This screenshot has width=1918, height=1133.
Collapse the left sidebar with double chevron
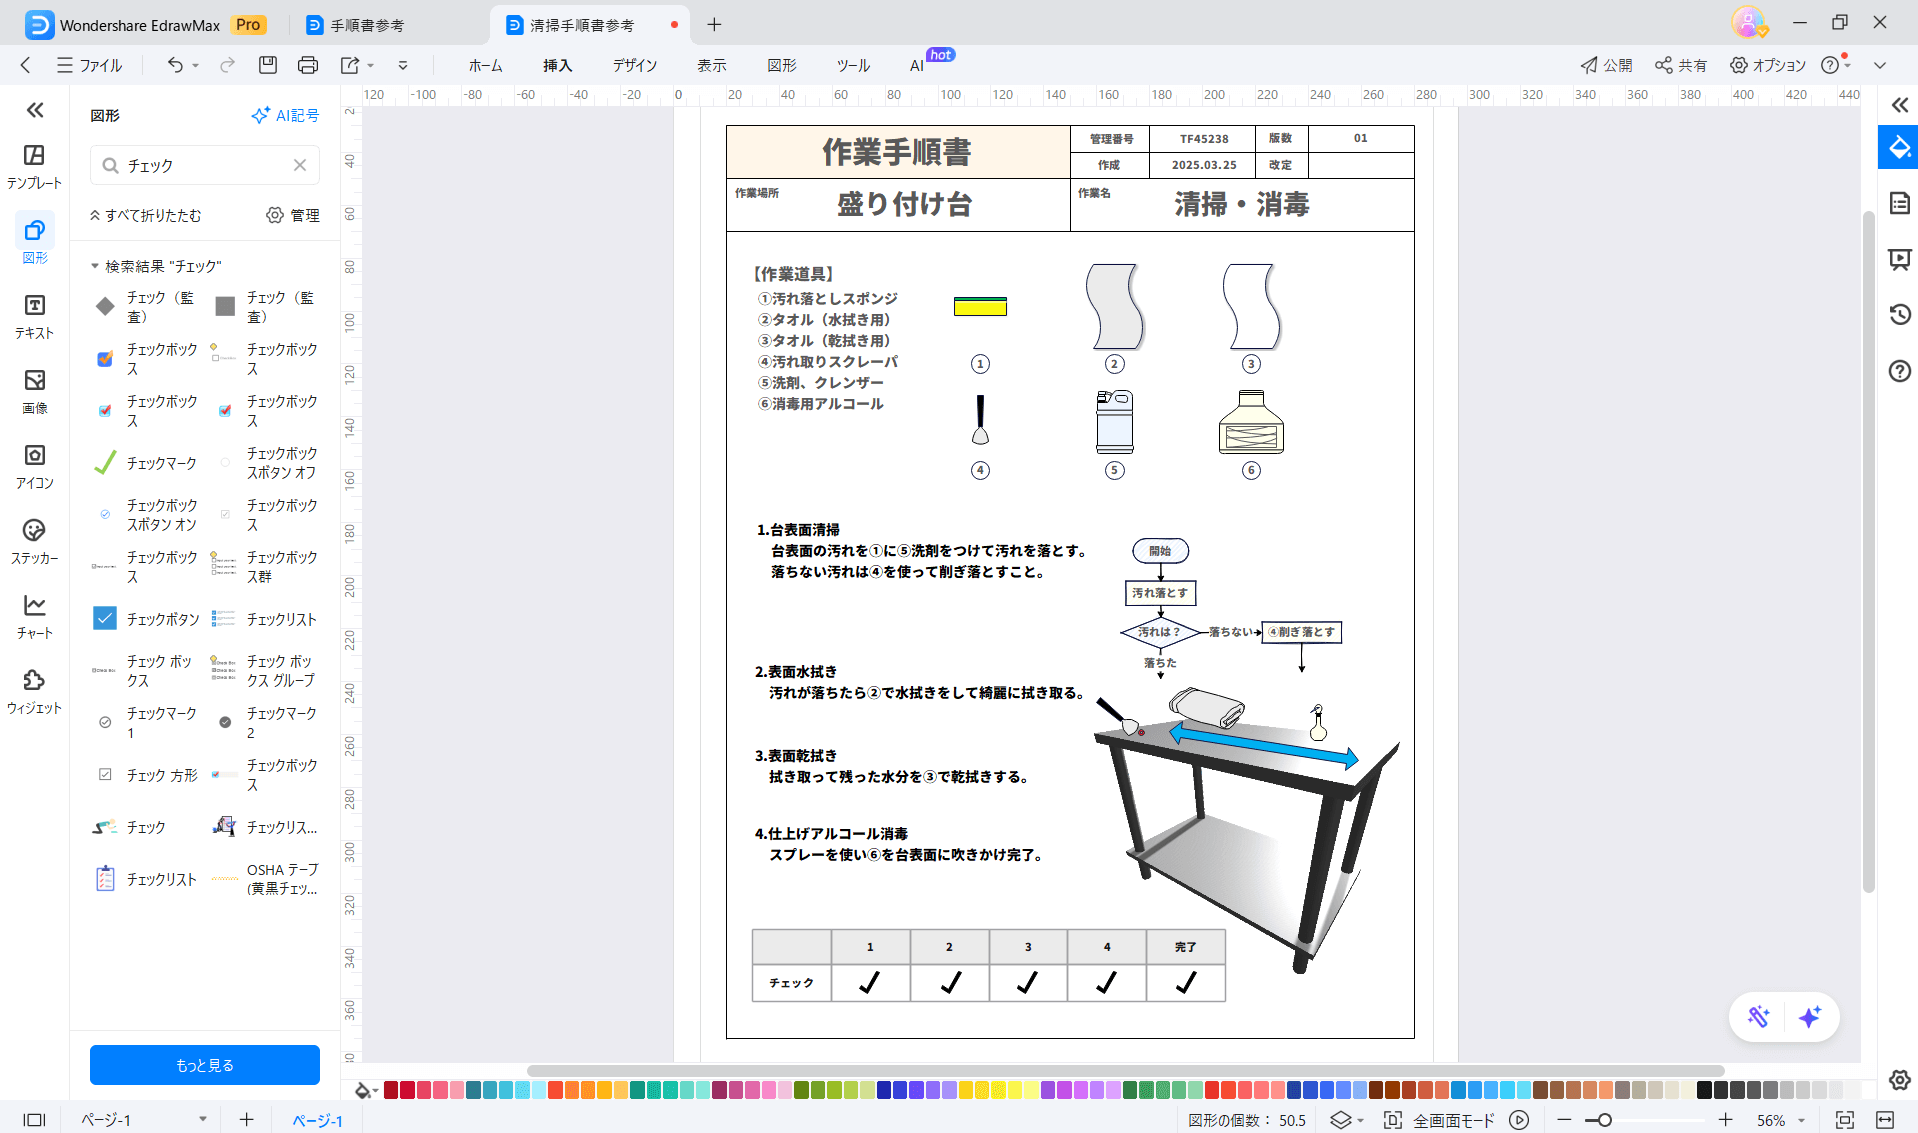tap(35, 110)
